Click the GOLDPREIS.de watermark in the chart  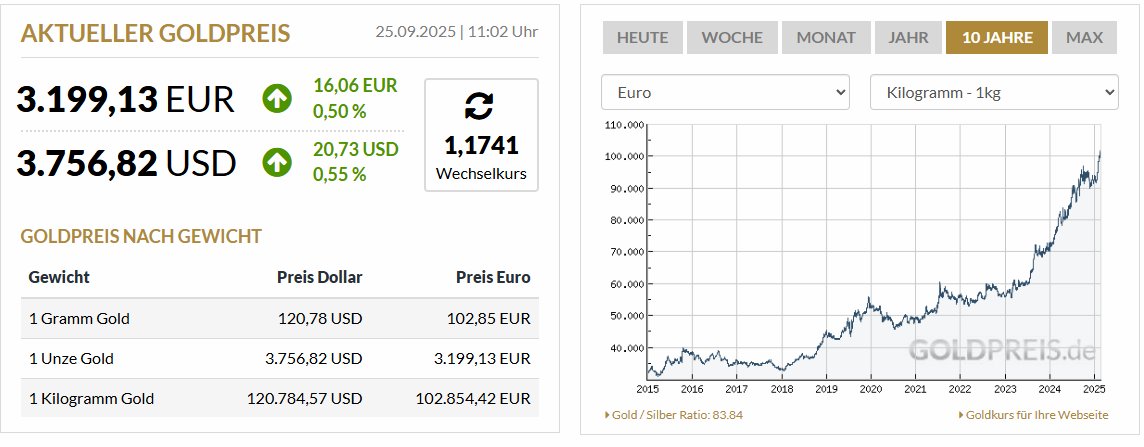pos(1001,351)
